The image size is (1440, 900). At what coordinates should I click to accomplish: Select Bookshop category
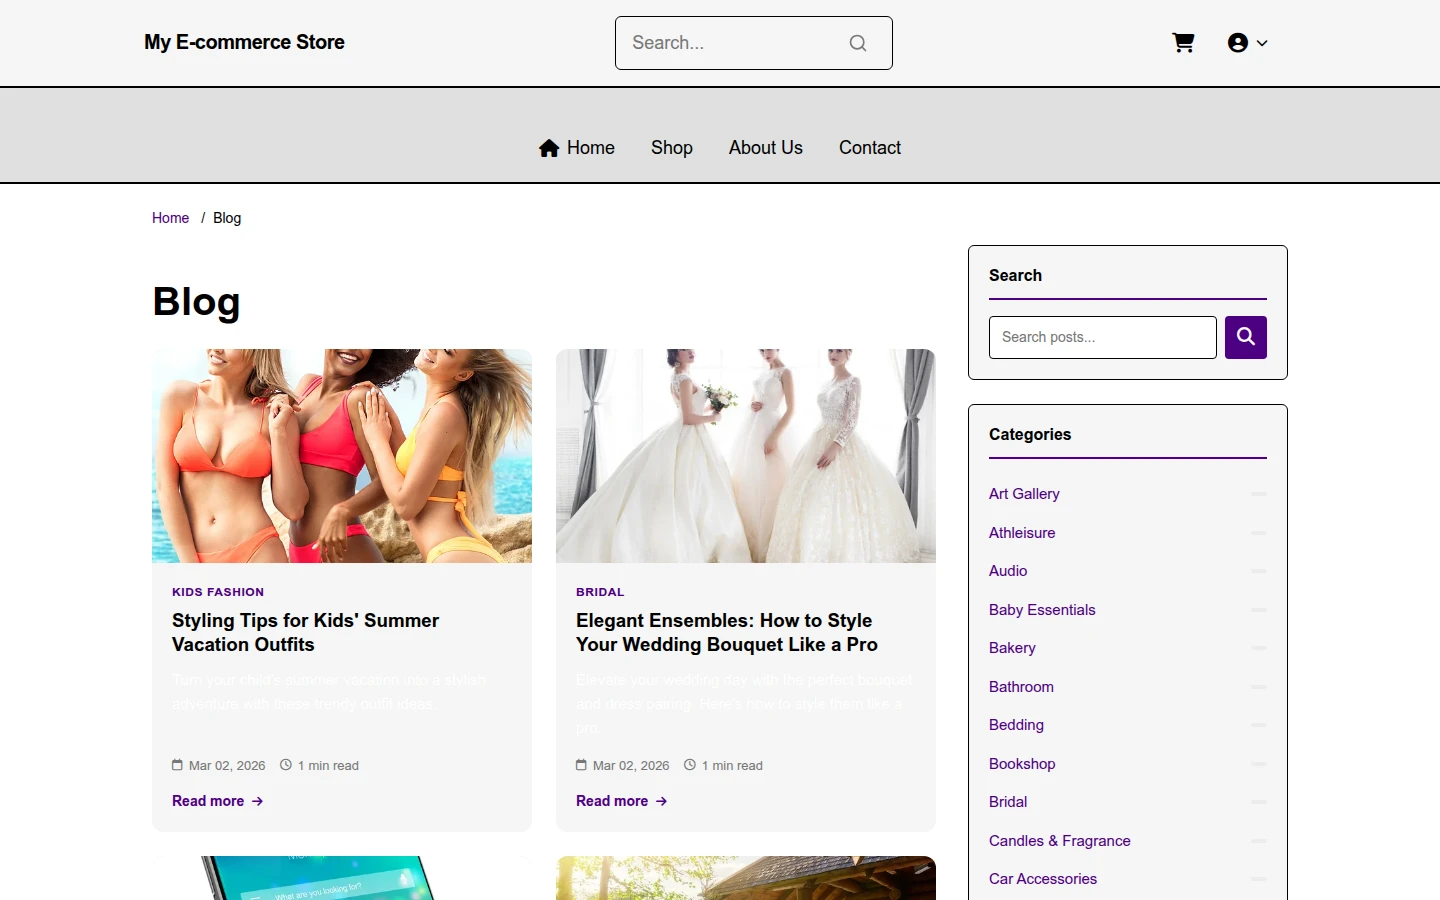coord(1022,764)
